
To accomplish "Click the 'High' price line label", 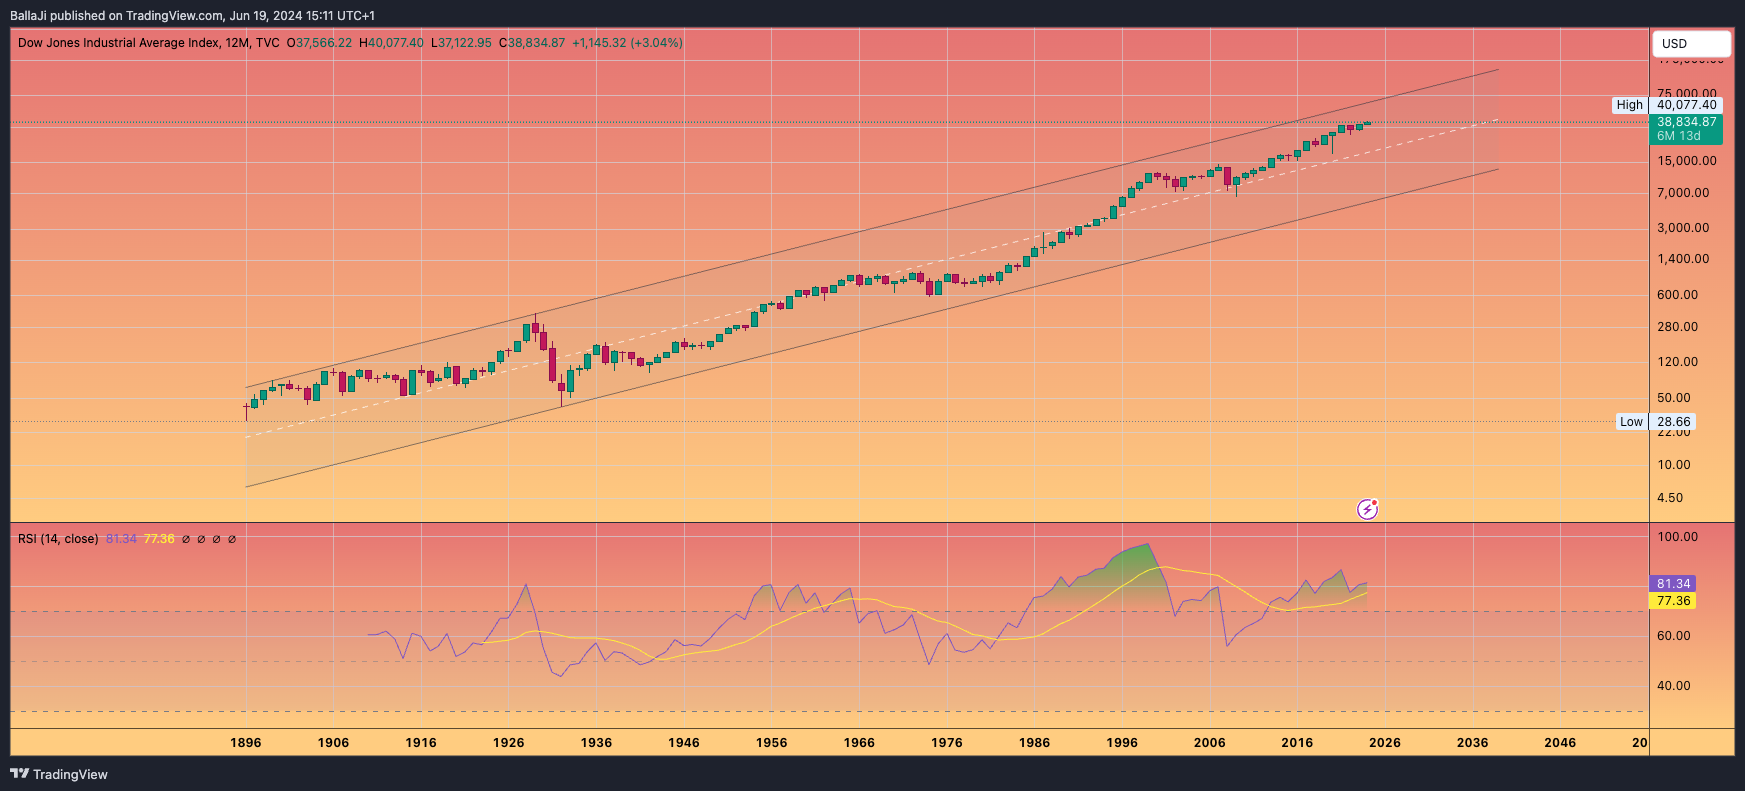I will pyautogui.click(x=1629, y=105).
